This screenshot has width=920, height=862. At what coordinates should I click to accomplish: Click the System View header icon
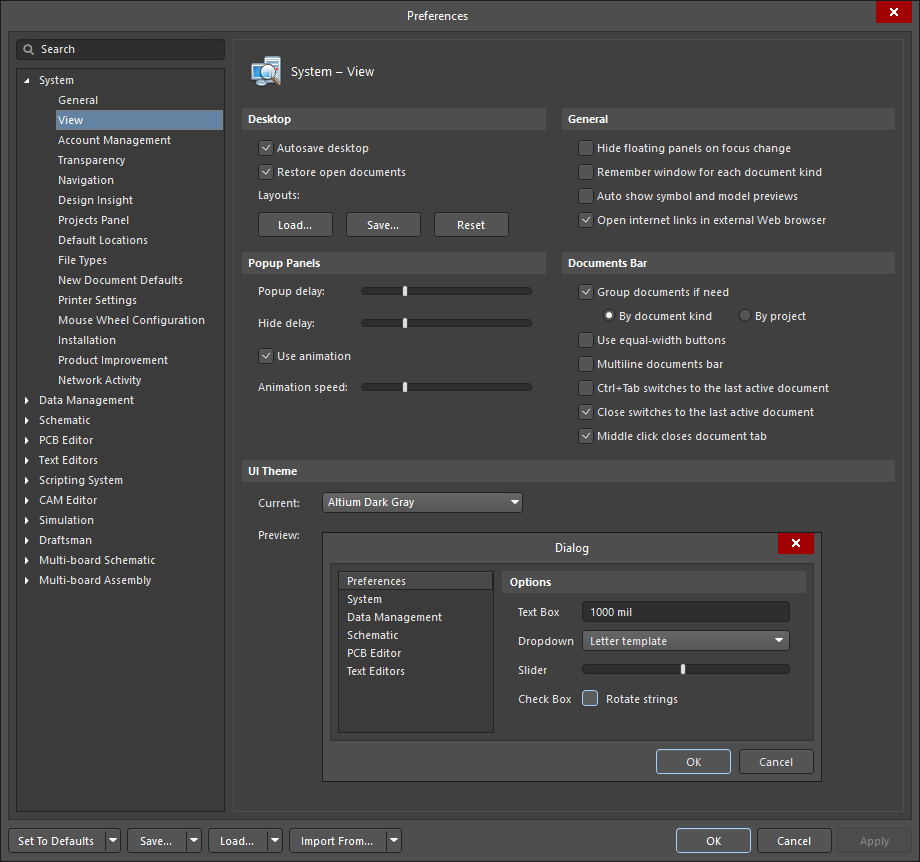pos(266,72)
